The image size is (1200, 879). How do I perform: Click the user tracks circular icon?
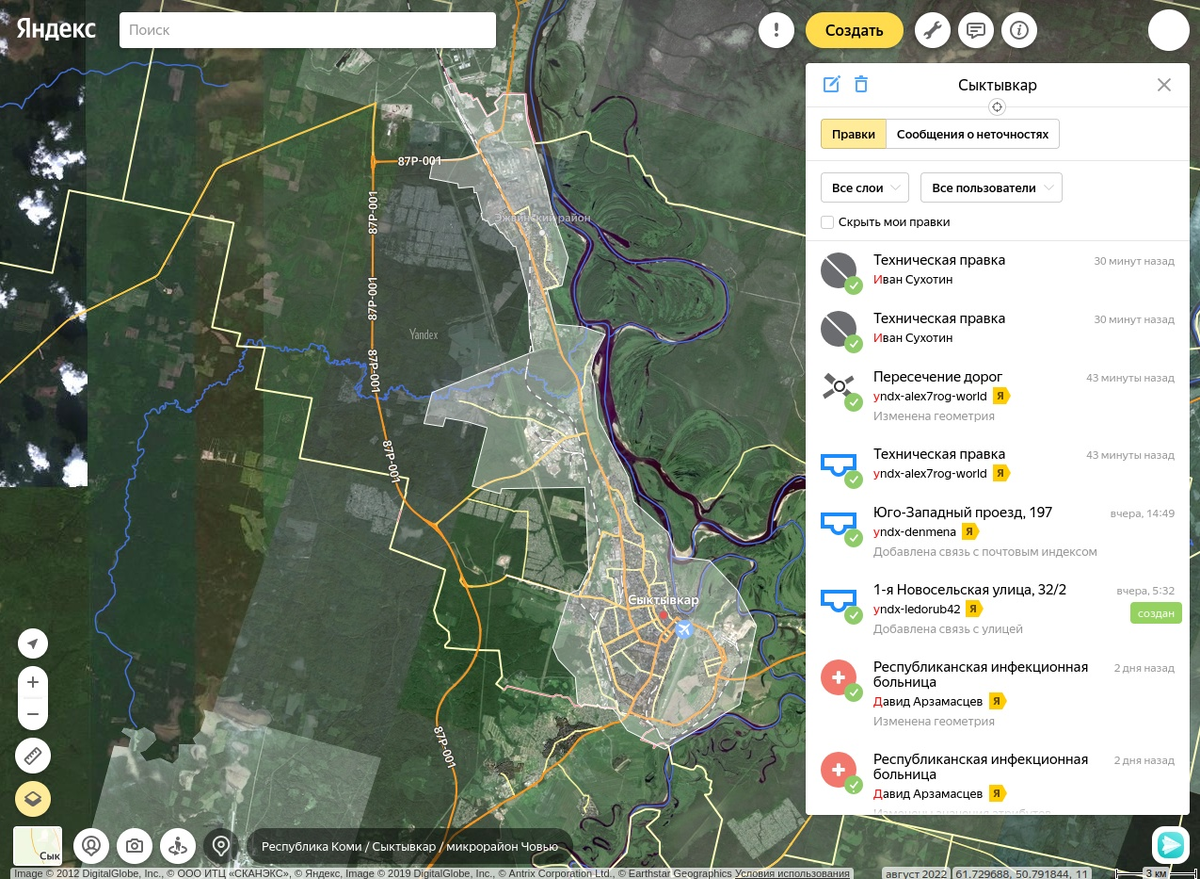point(91,846)
